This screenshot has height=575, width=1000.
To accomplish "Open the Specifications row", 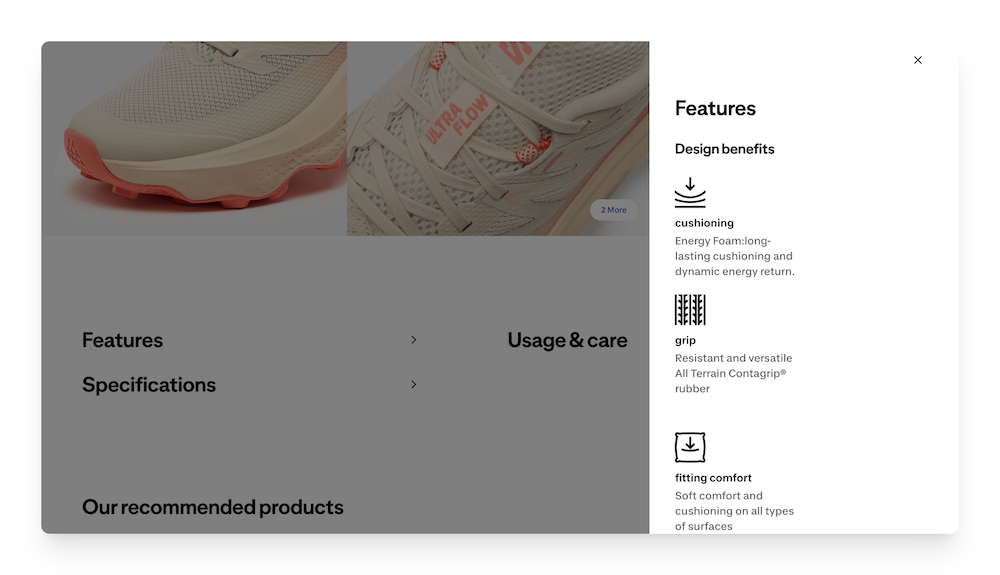I will point(250,384).
